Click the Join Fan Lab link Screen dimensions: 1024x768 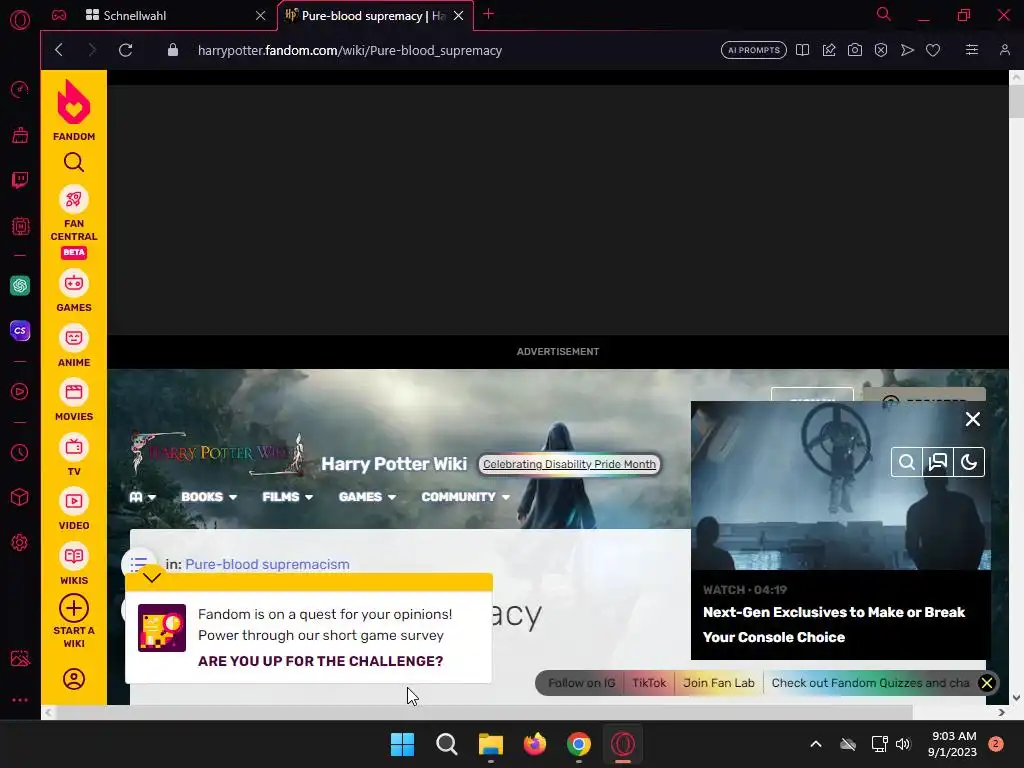[x=718, y=683]
